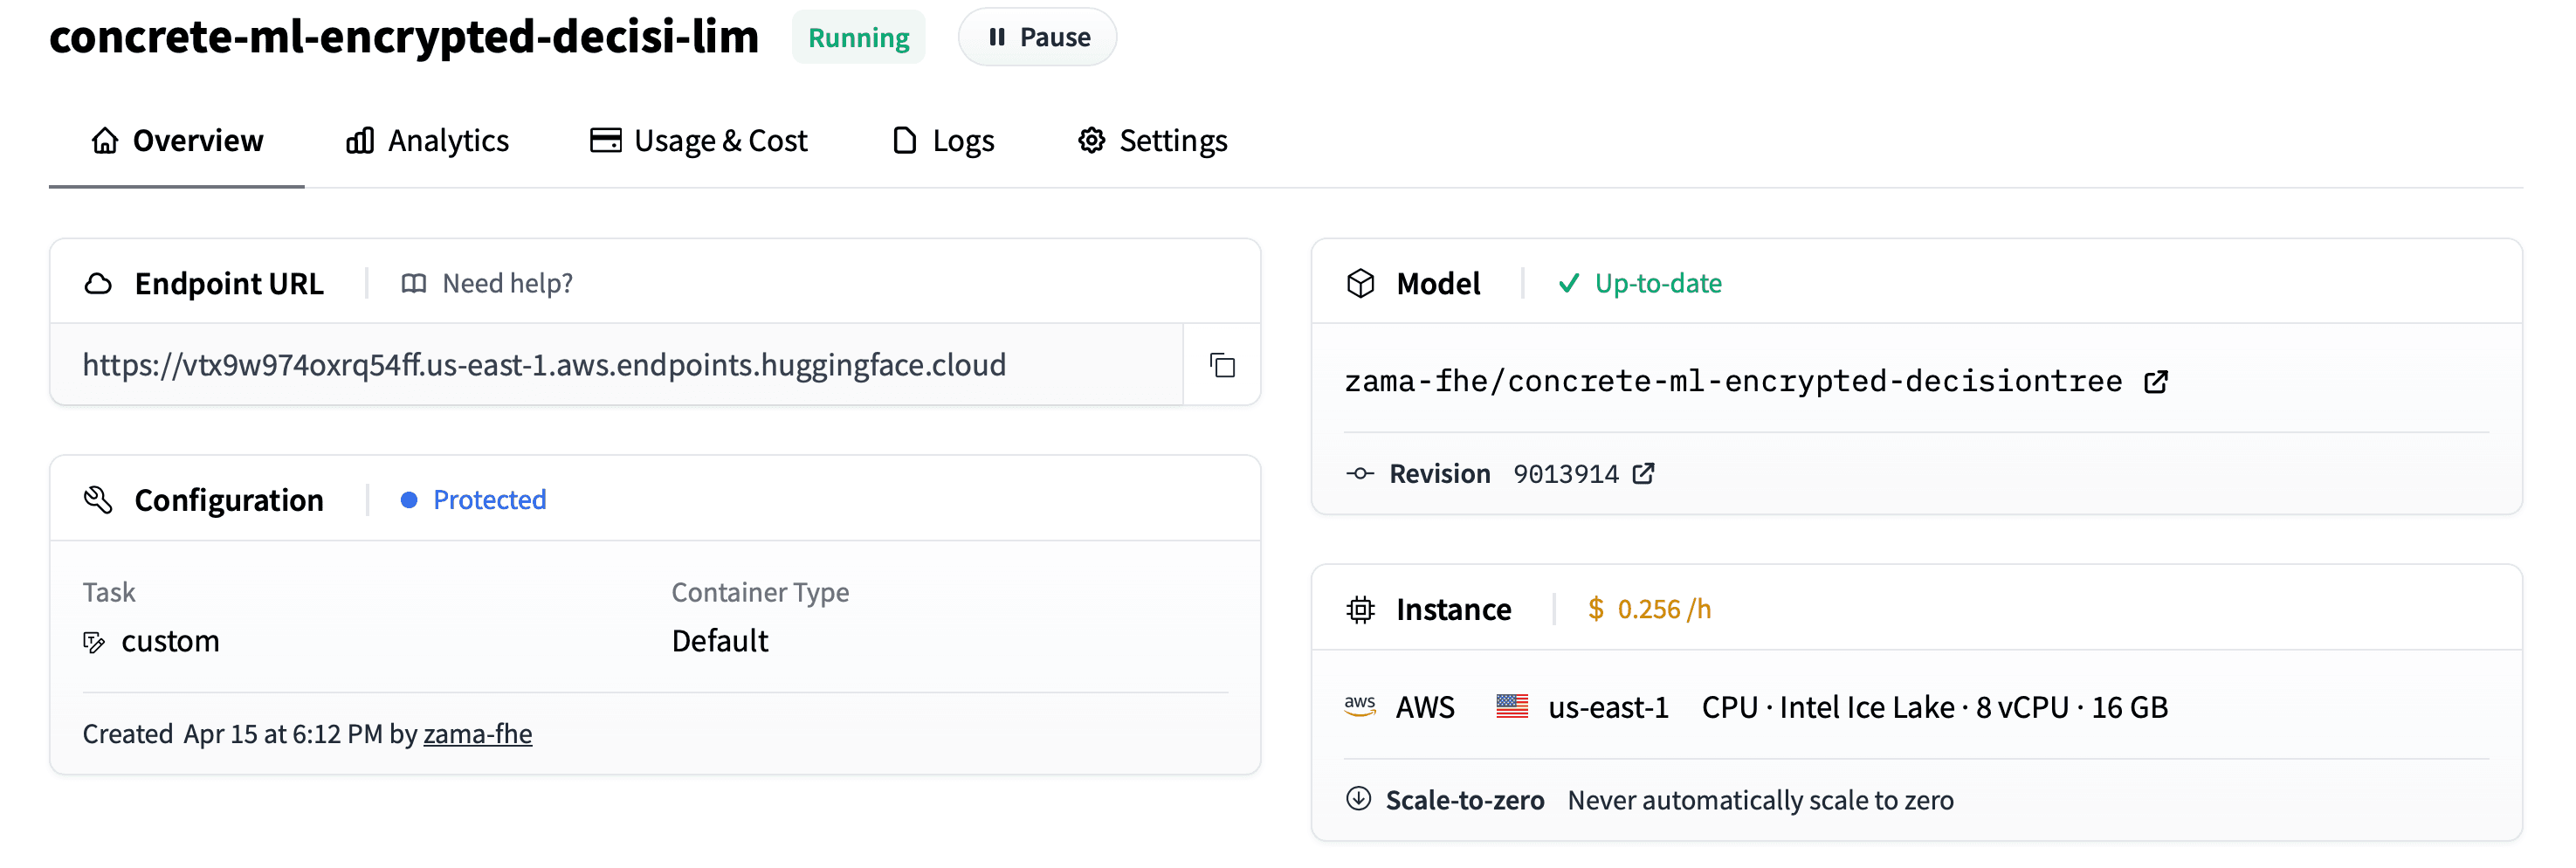Click the cloud icon next to Endpoint URL
The height and width of the screenshot is (868, 2576).
pyautogui.click(x=98, y=284)
